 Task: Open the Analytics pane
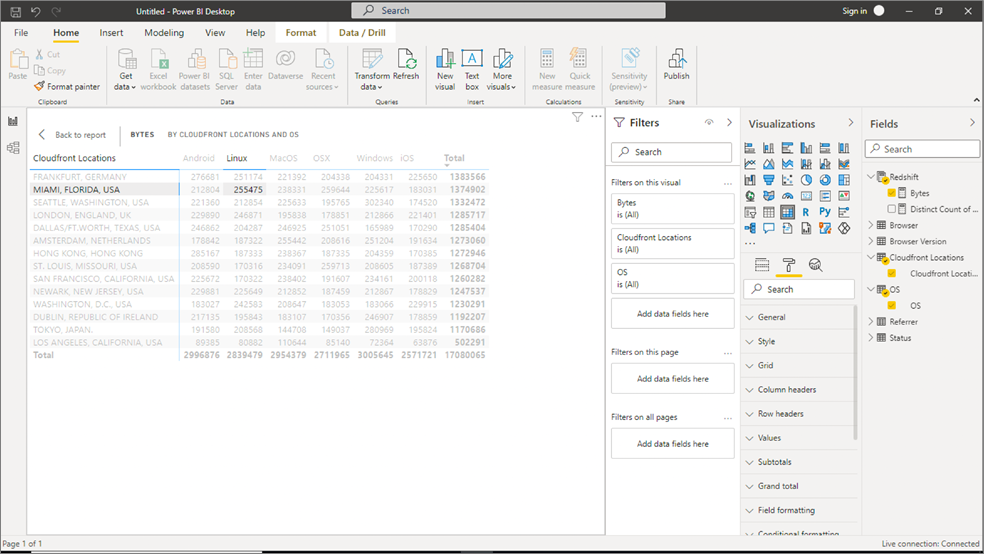[815, 265]
